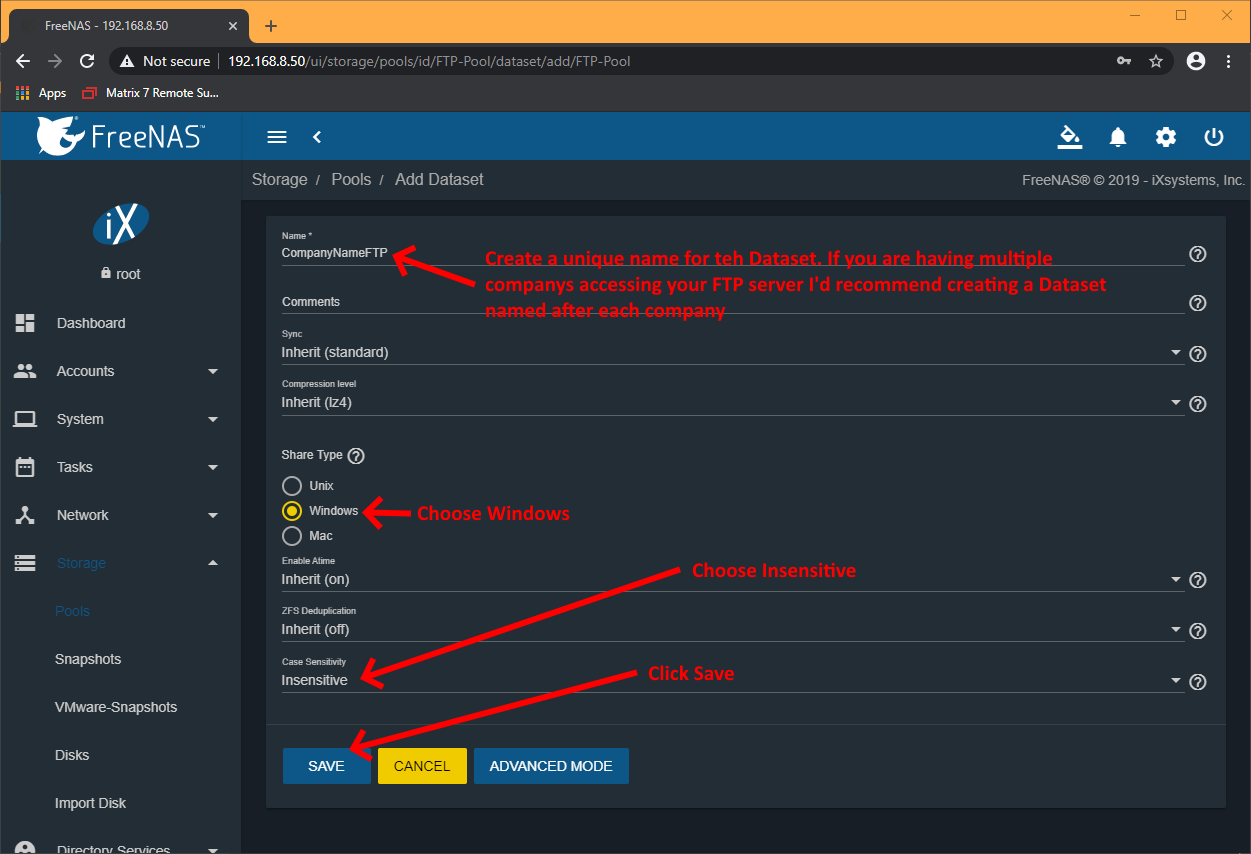The width and height of the screenshot is (1251, 854).
Task: Click the Not secure site info
Action: pyautogui.click(x=165, y=61)
